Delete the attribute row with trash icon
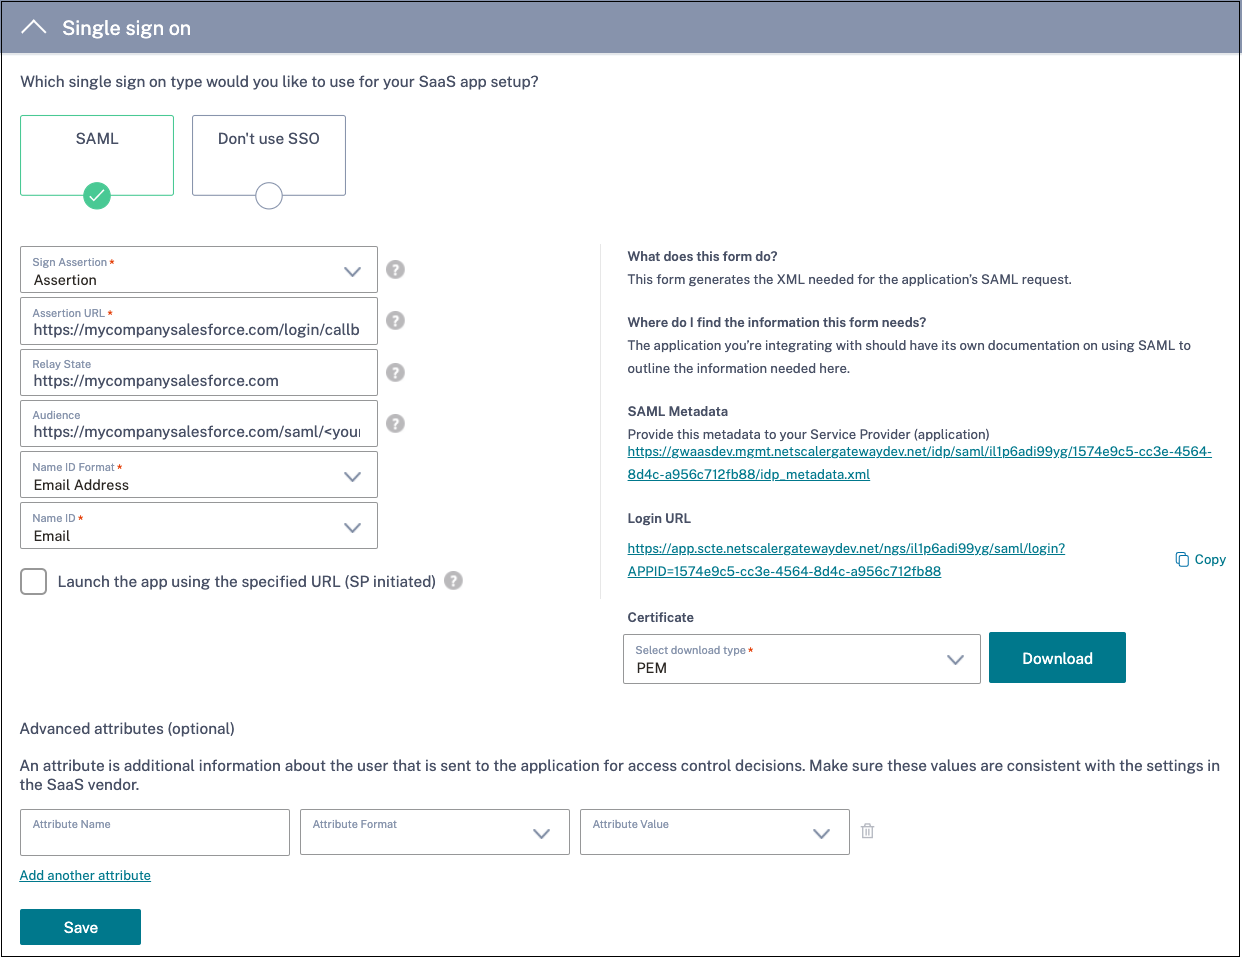This screenshot has height=962, width=1242. [x=867, y=831]
